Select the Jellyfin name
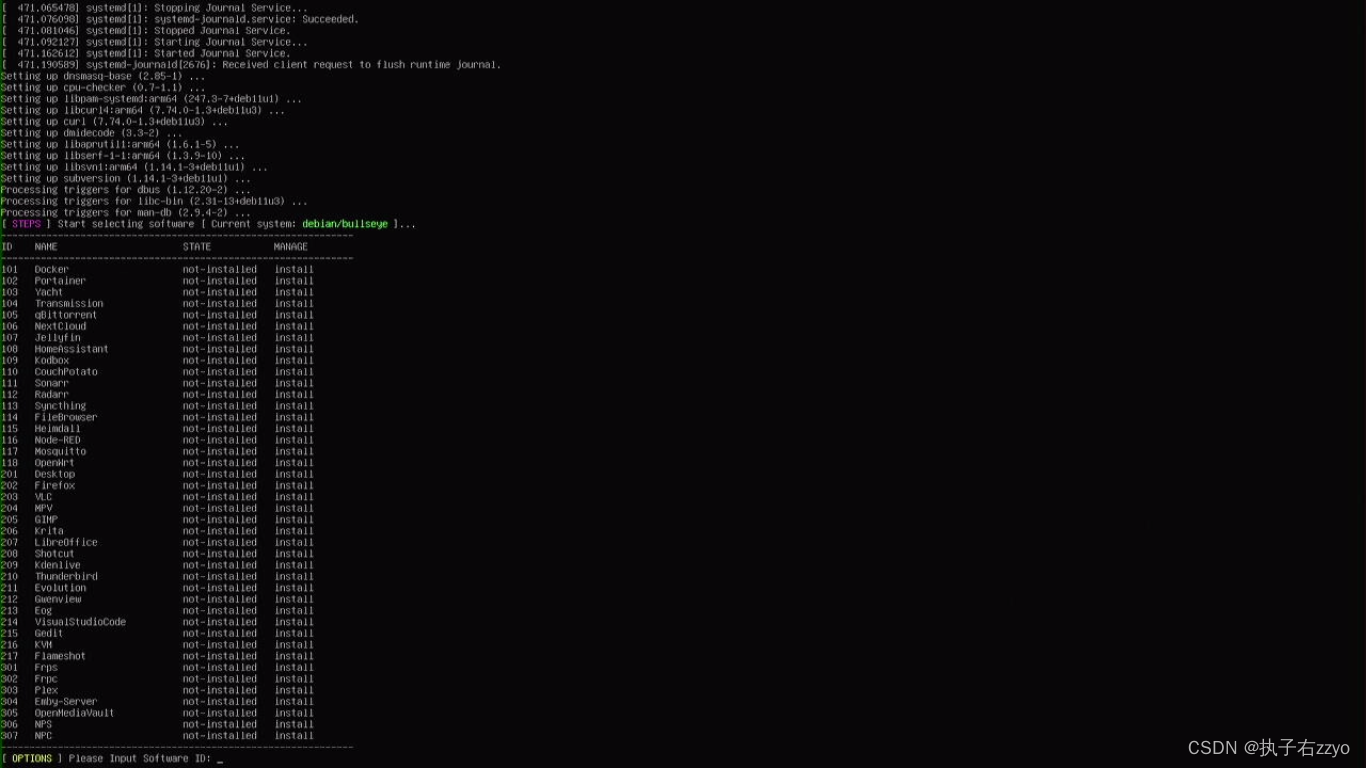 point(58,338)
